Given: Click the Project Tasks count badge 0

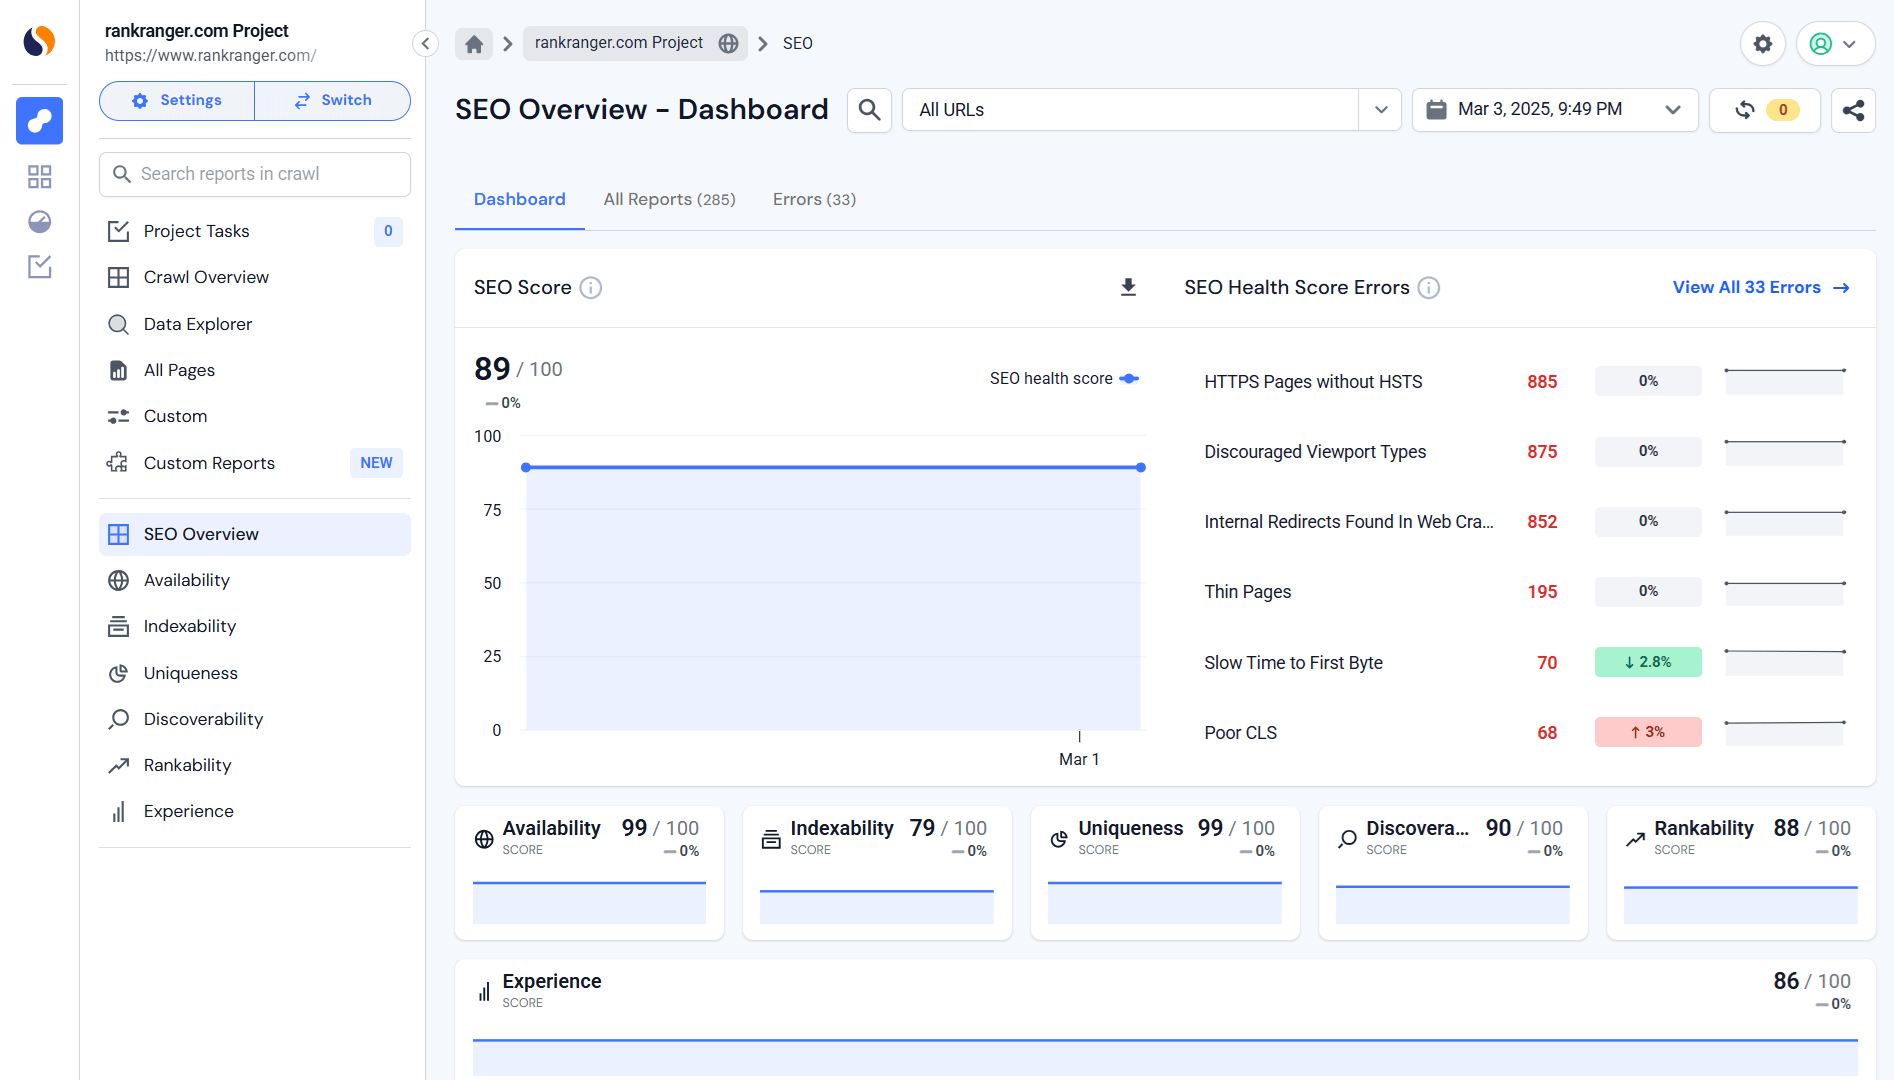Looking at the screenshot, I should pyautogui.click(x=388, y=231).
